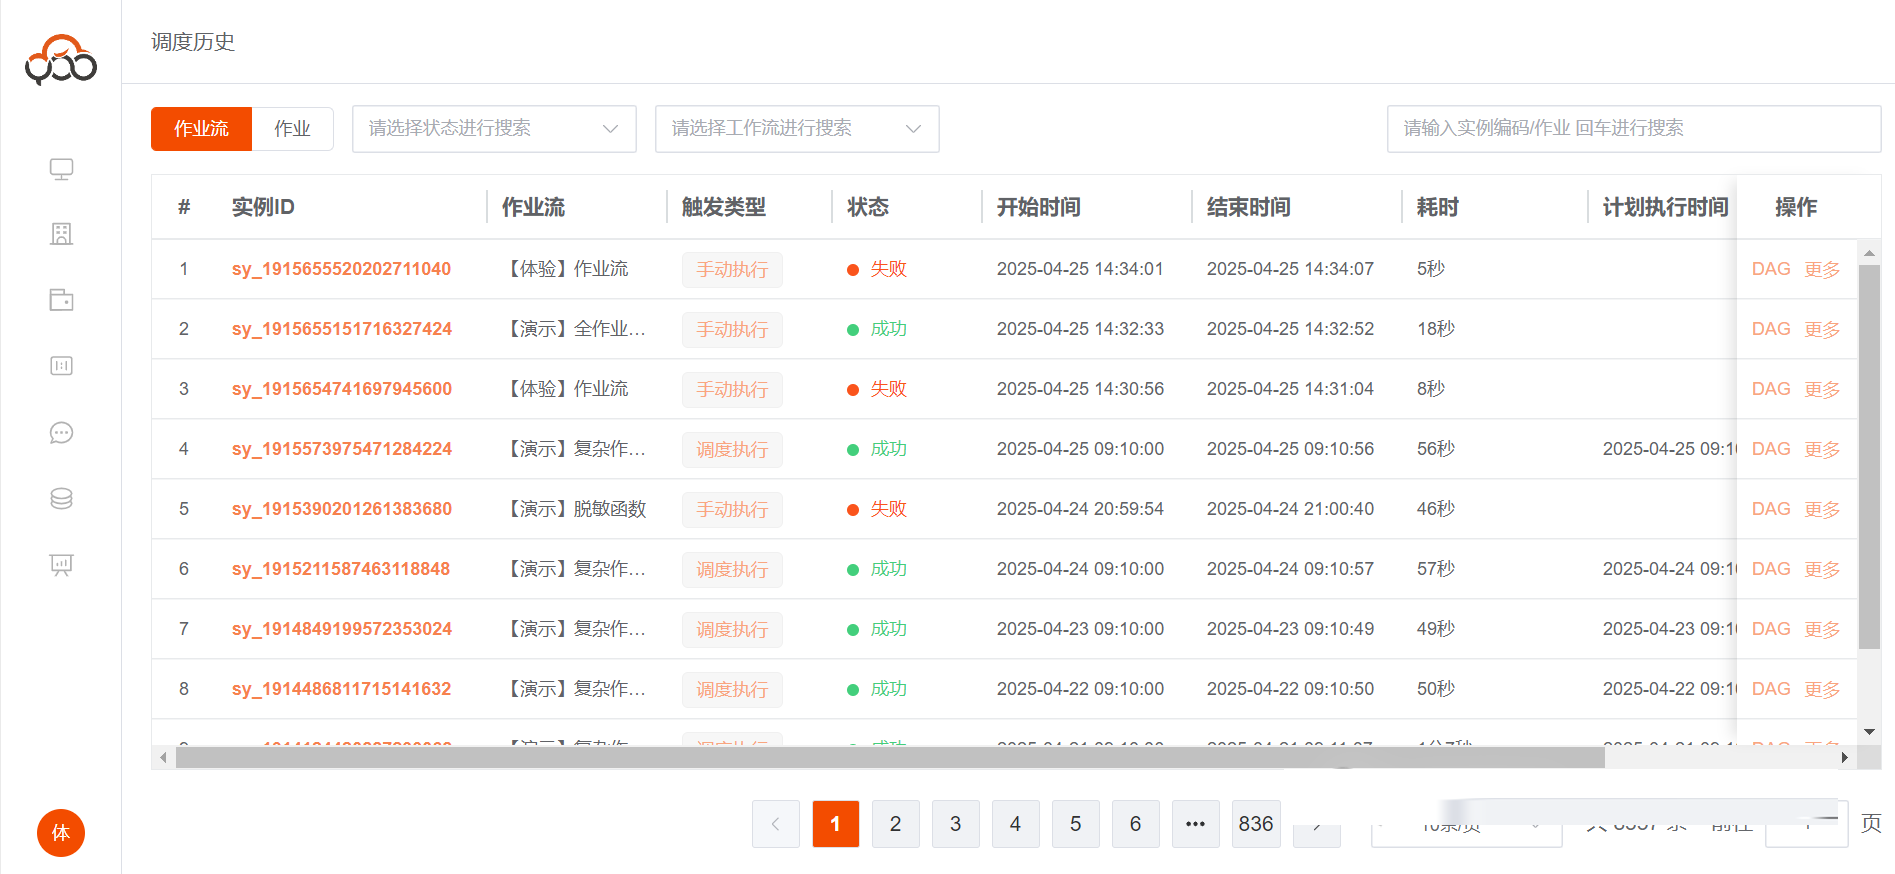This screenshot has height=874, width=1895.
Task: Click the orange user avatar icon
Action: pyautogui.click(x=61, y=833)
